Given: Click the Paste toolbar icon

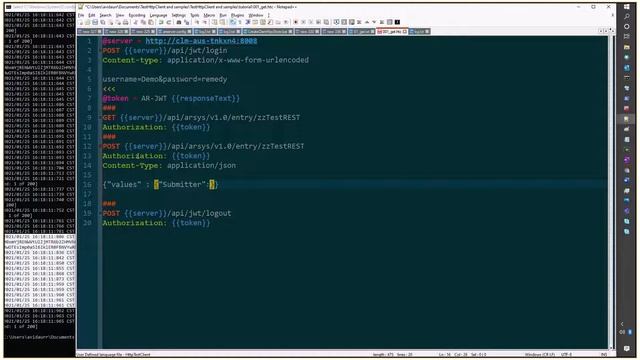Looking at the screenshot, I should point(151,22).
